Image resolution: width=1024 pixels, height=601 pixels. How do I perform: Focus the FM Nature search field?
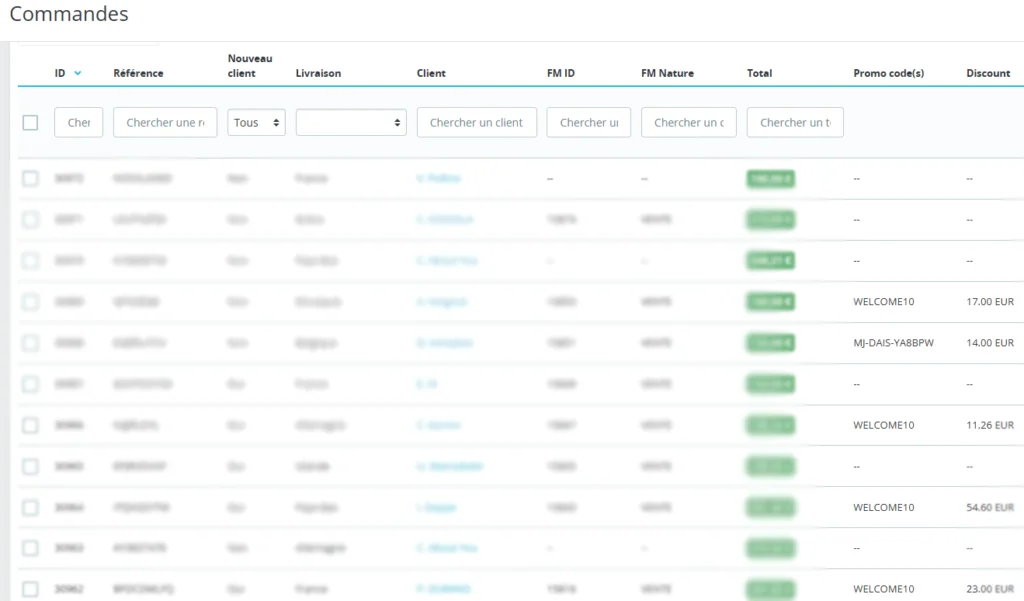pyautogui.click(x=689, y=122)
